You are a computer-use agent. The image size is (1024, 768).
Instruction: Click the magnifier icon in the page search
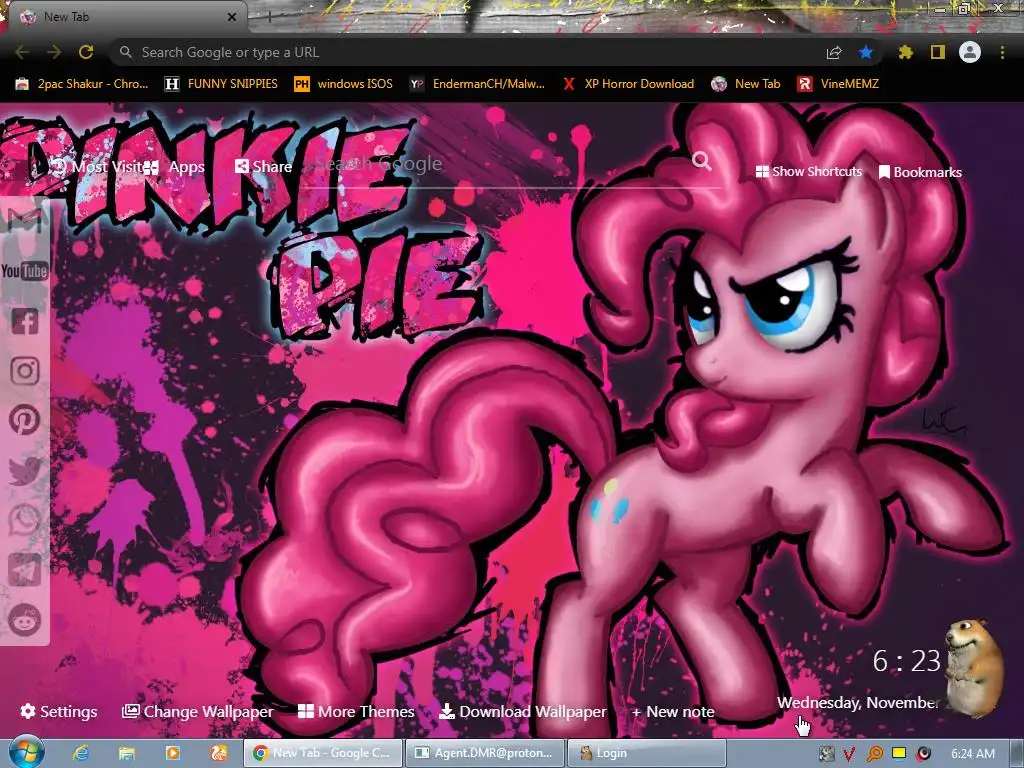pyautogui.click(x=701, y=161)
